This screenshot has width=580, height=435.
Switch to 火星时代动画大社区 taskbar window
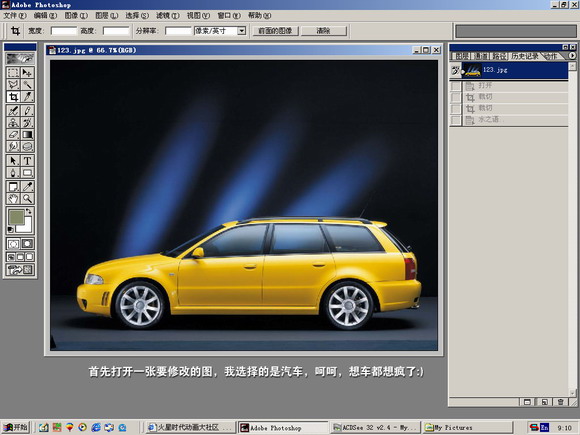coord(190,428)
